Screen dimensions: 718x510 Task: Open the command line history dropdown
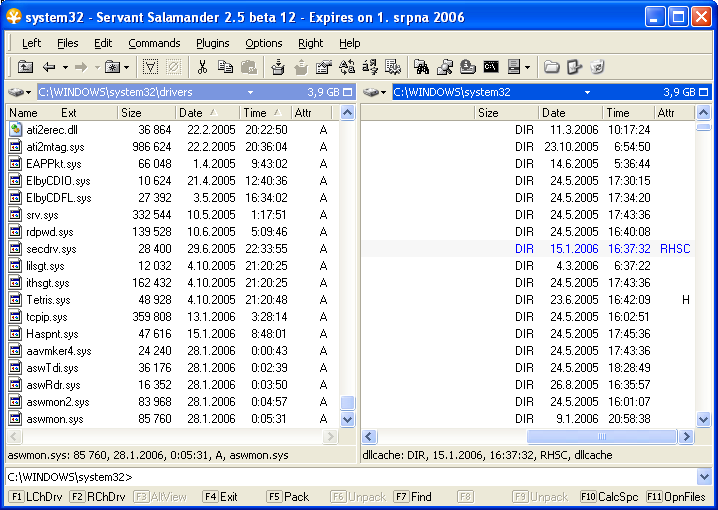(x=704, y=477)
